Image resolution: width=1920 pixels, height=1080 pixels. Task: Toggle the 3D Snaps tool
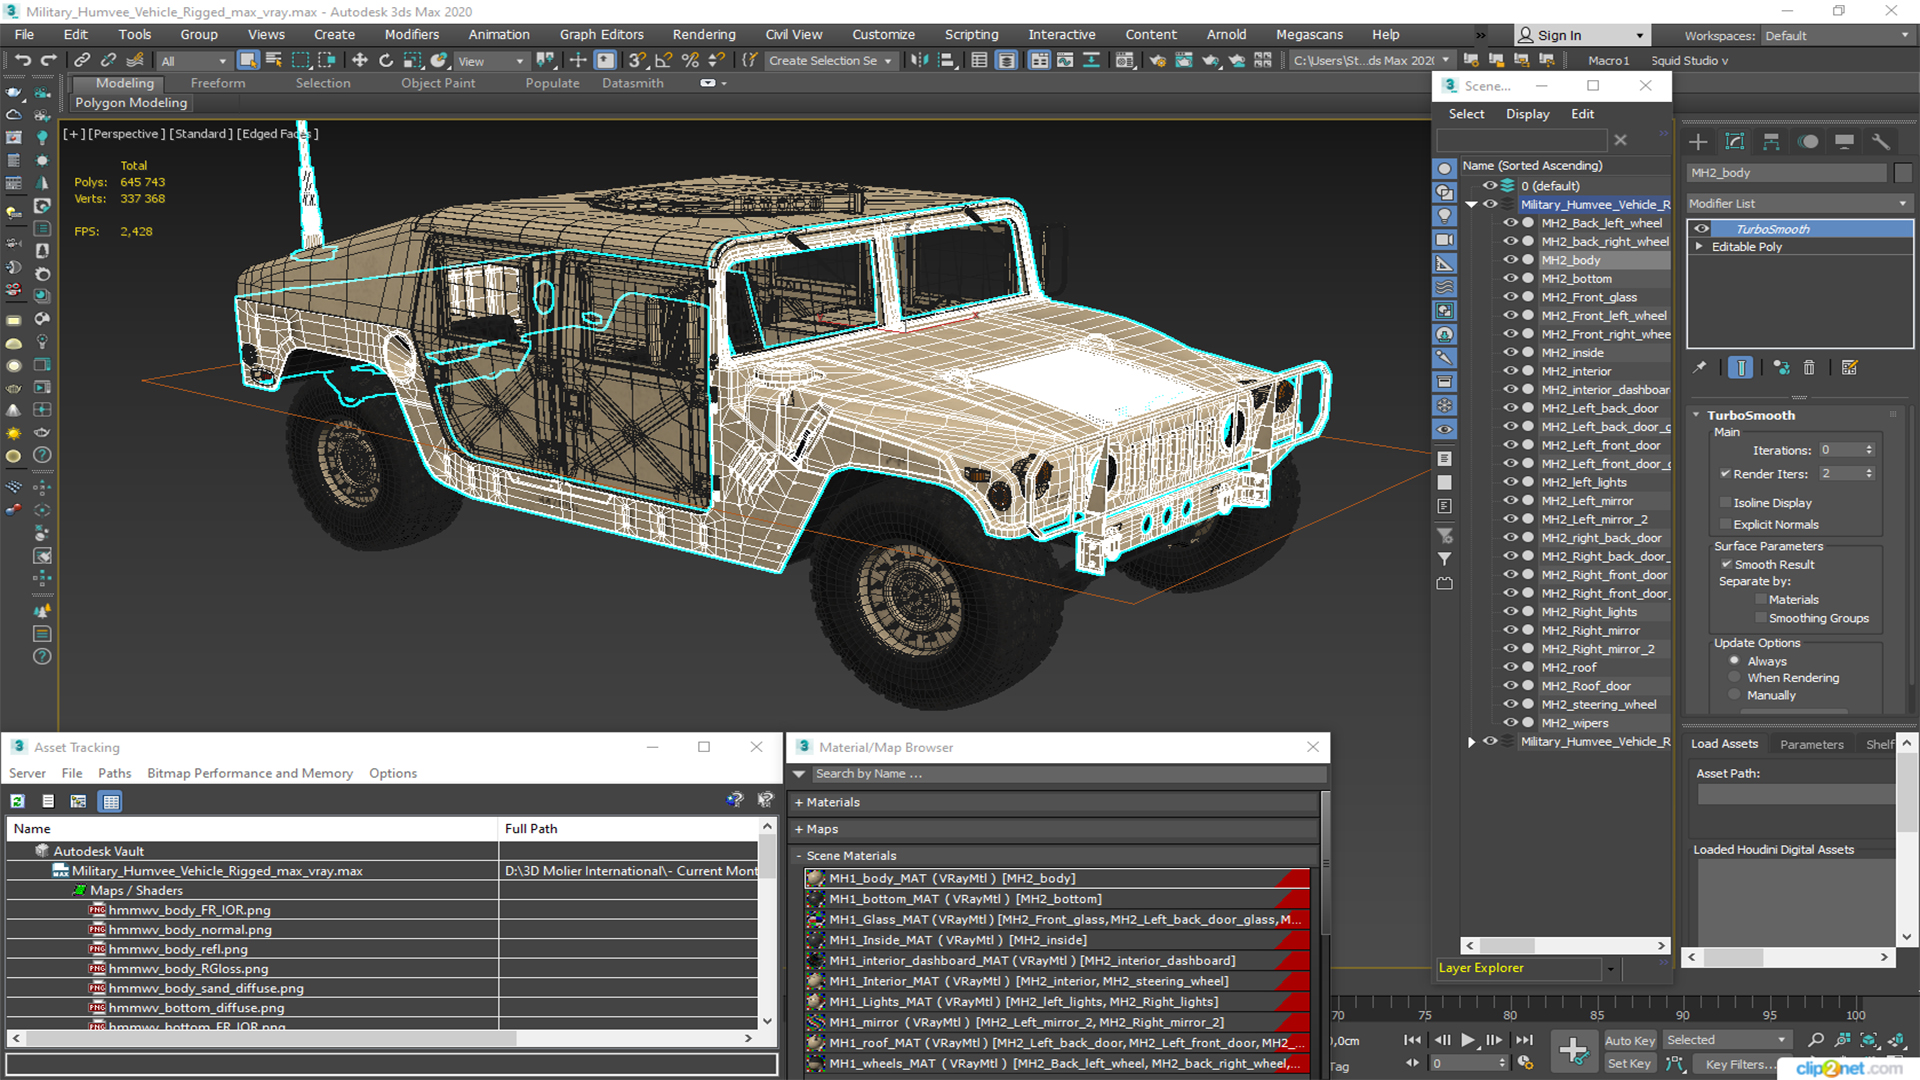(x=637, y=61)
